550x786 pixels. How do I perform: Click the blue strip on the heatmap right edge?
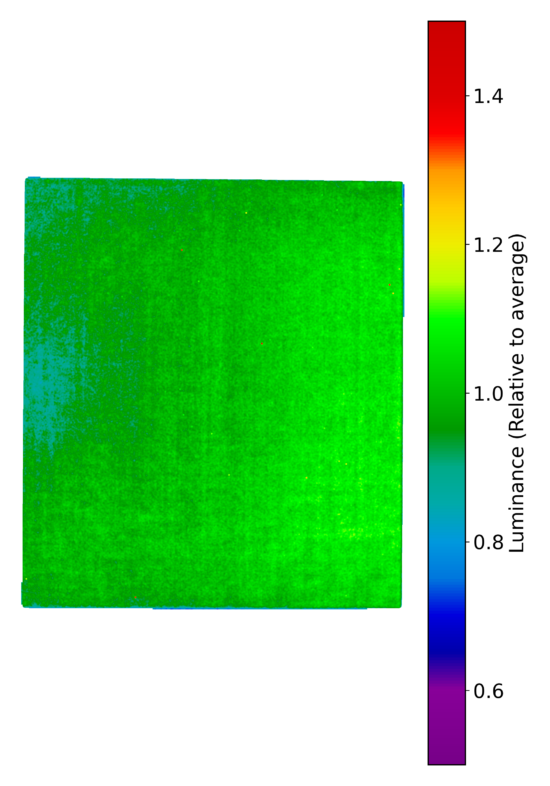coord(403,249)
